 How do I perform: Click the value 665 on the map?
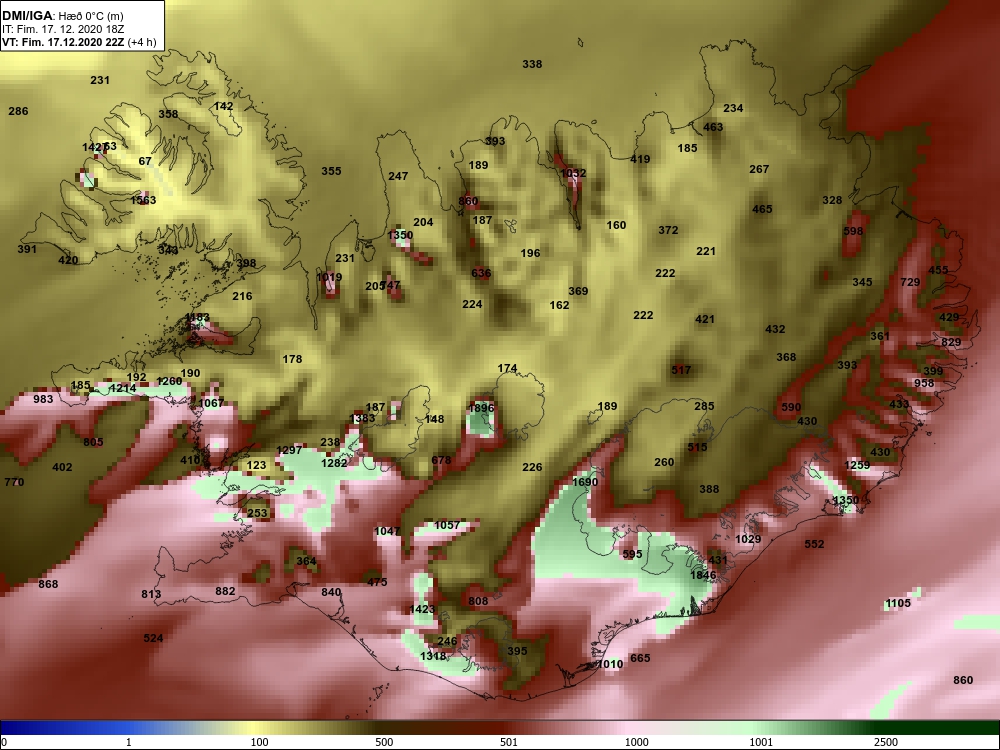tap(640, 658)
